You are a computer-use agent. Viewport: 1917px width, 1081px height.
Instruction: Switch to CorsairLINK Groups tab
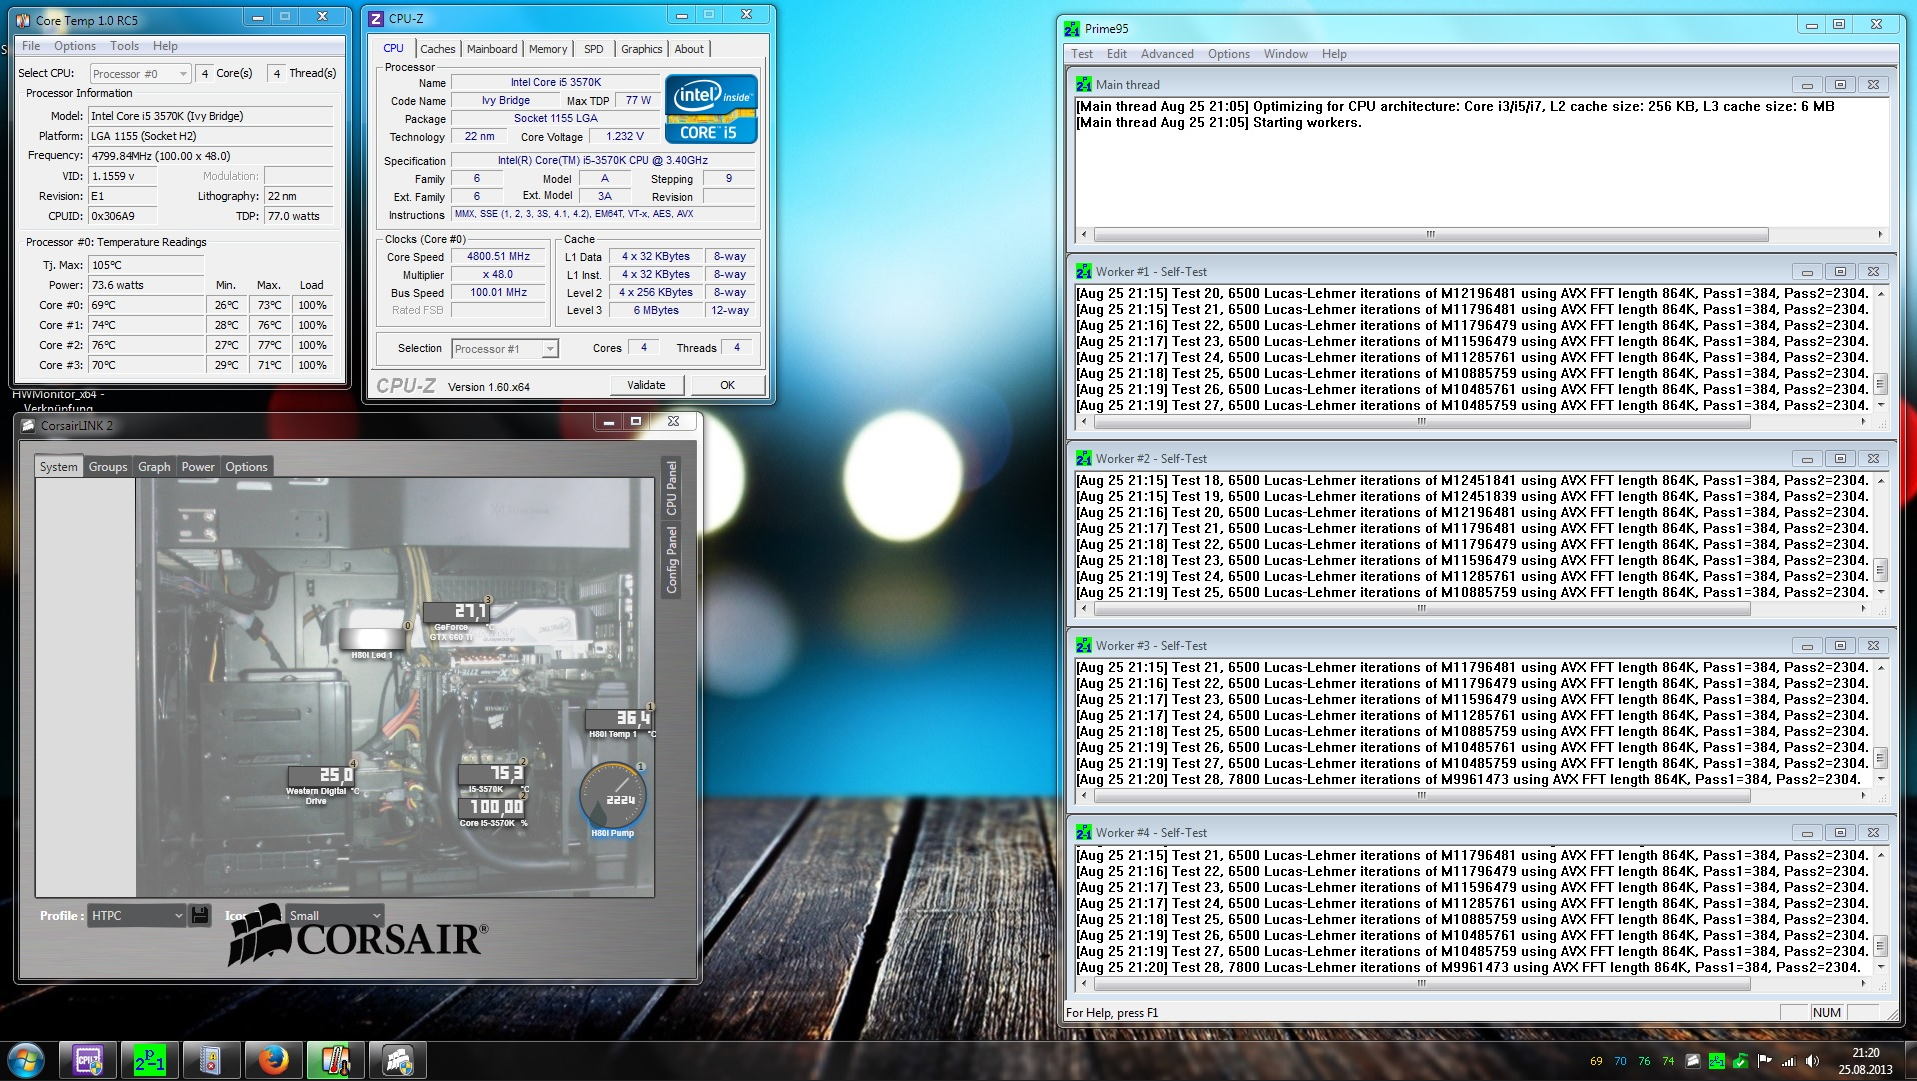108,467
